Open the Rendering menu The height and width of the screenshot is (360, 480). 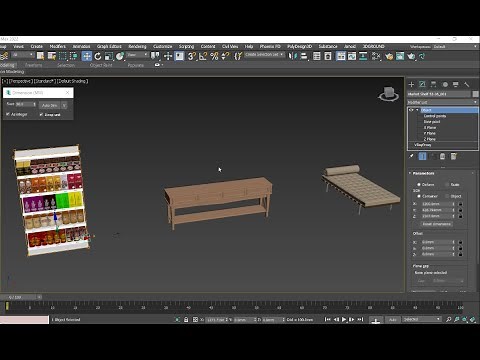coord(137,46)
